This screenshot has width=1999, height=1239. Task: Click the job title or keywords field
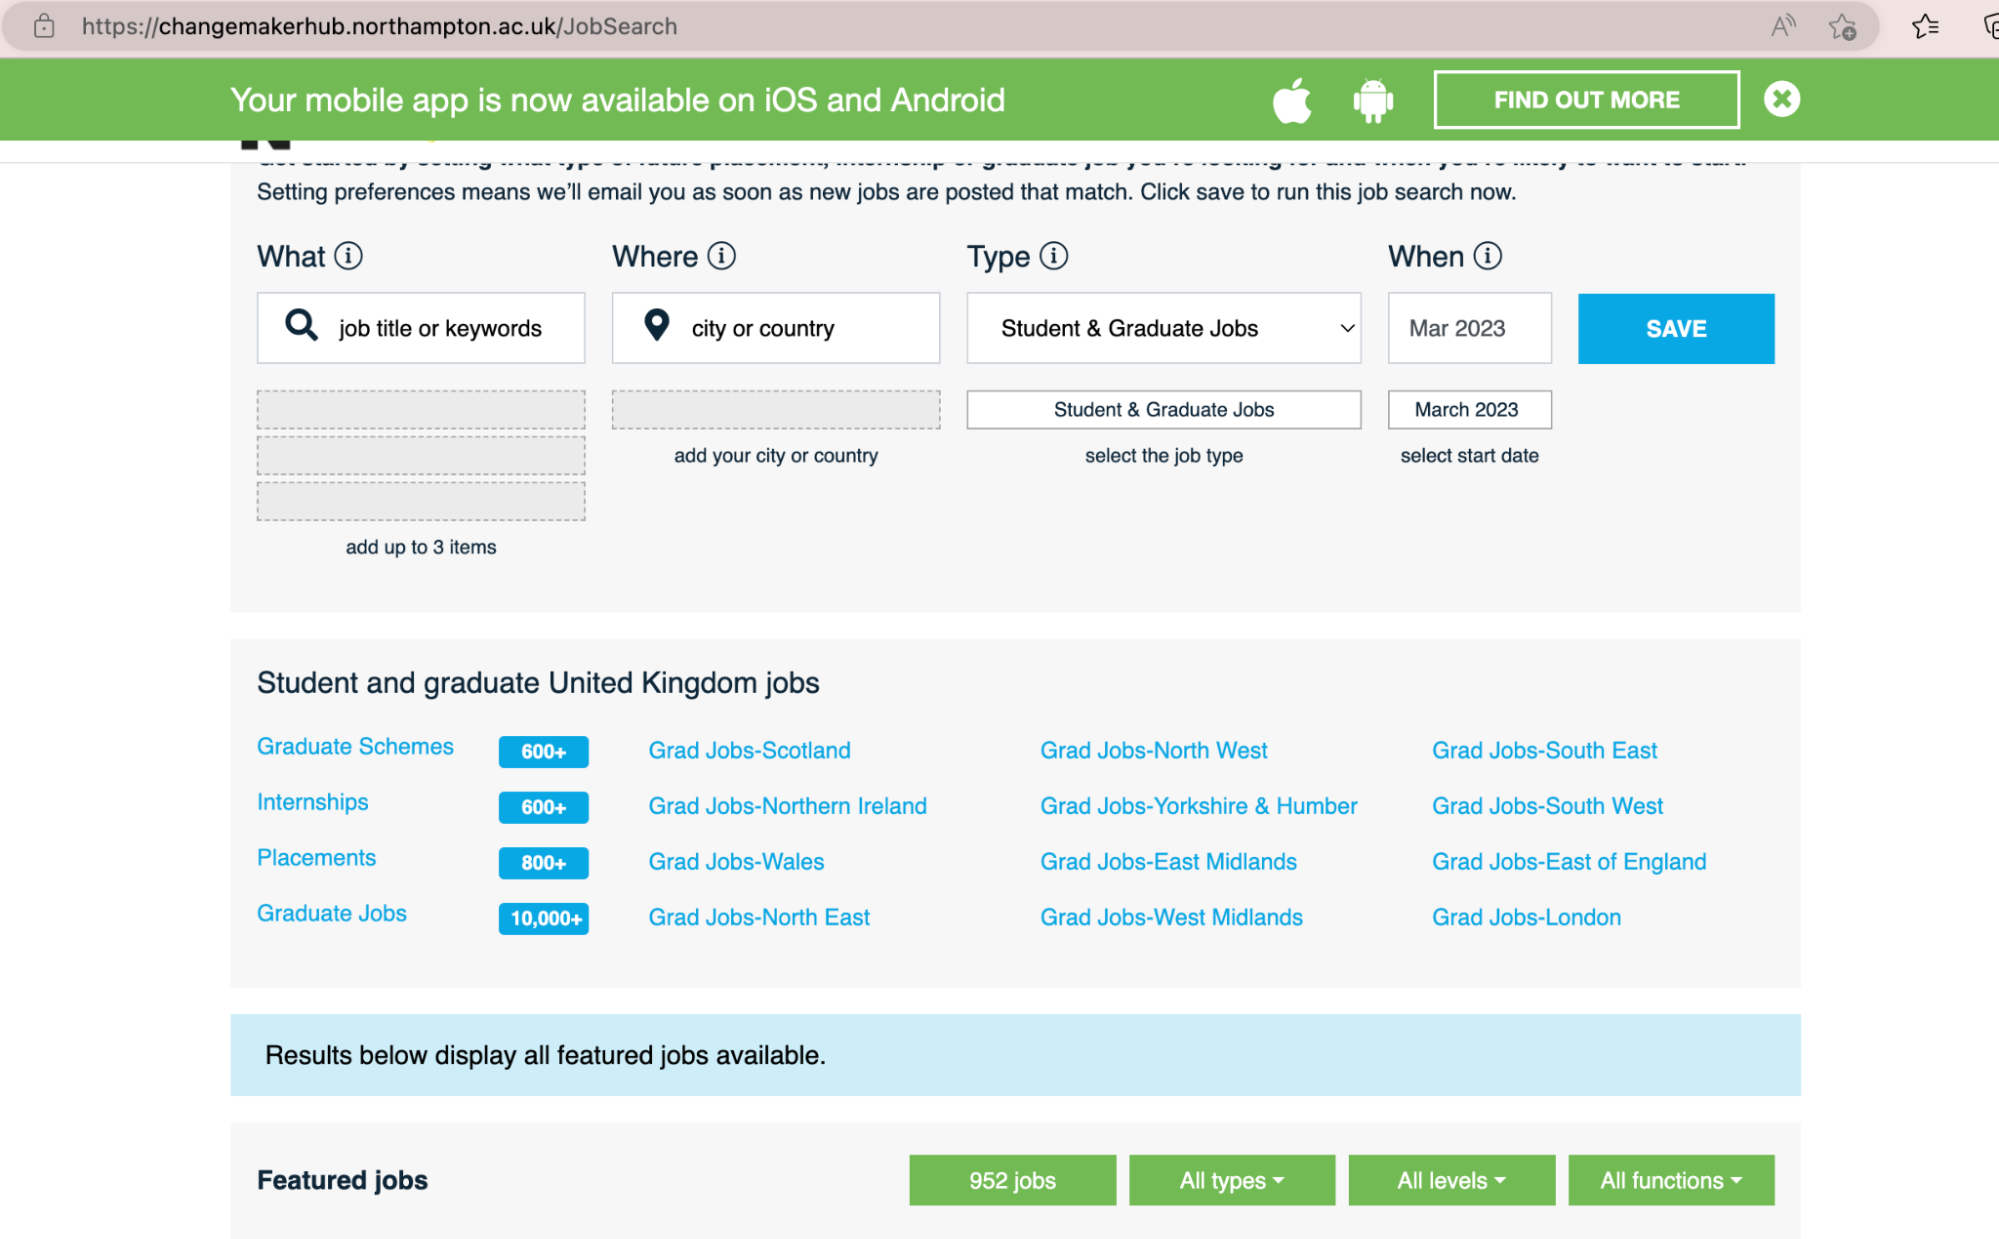(421, 328)
